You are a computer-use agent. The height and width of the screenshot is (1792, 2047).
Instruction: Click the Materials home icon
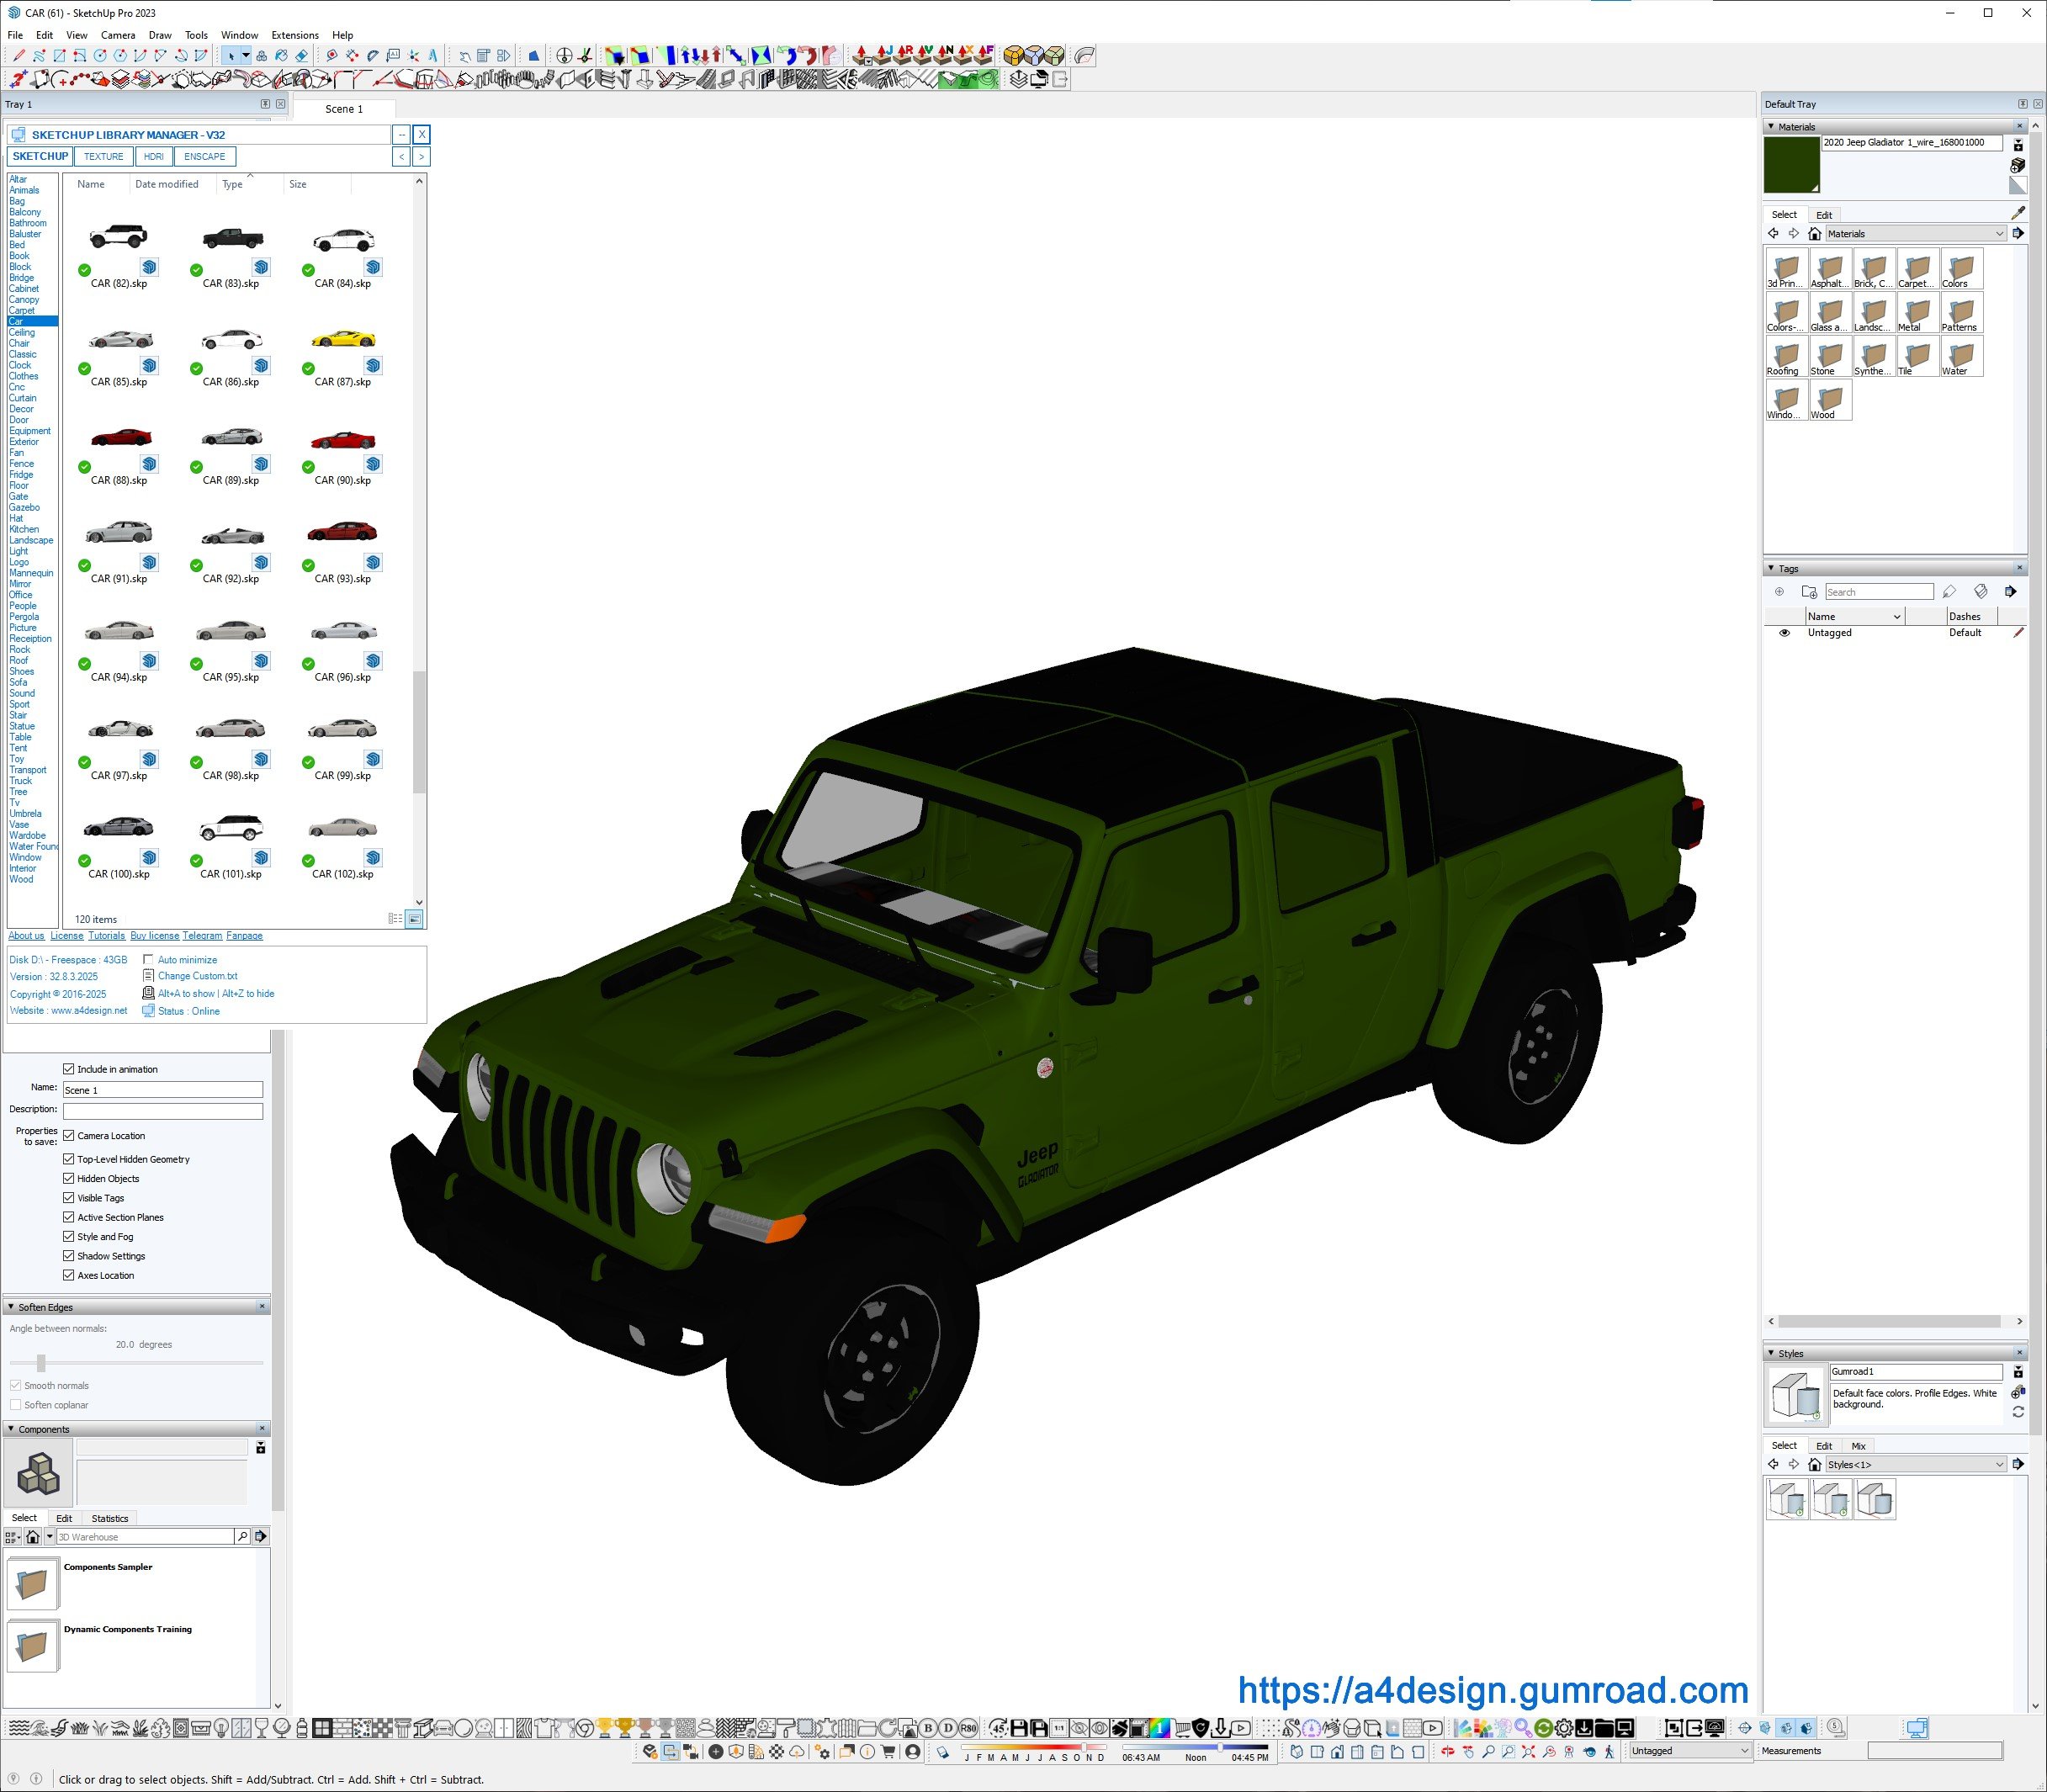coord(1814,234)
